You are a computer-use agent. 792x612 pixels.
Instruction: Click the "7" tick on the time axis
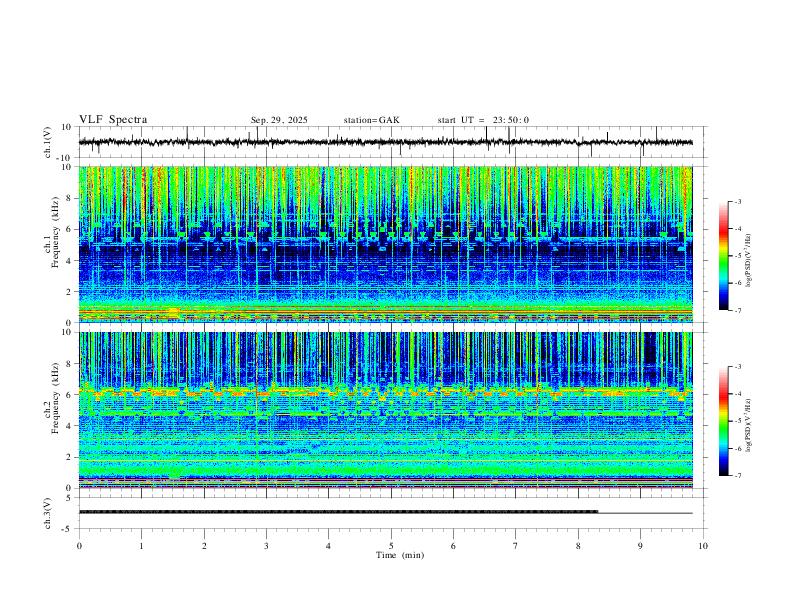click(515, 546)
